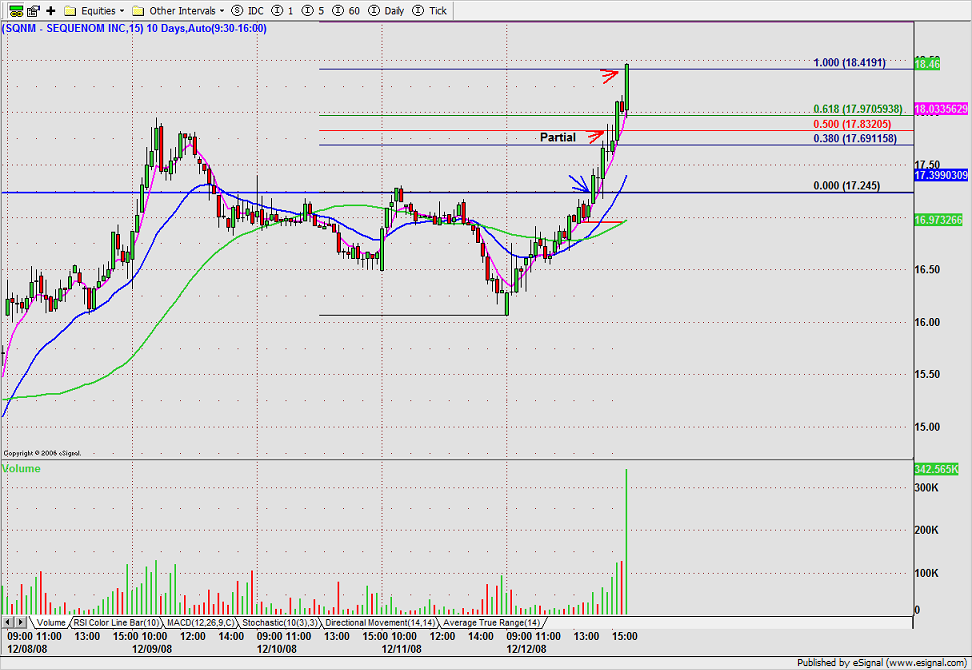The height and width of the screenshot is (670, 972).
Task: Select the IDC symbol button
Action: pos(247,11)
